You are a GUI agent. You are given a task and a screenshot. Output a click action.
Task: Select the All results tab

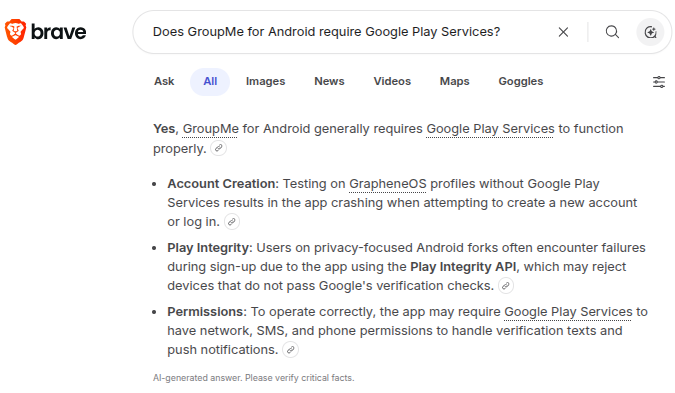[x=210, y=81]
